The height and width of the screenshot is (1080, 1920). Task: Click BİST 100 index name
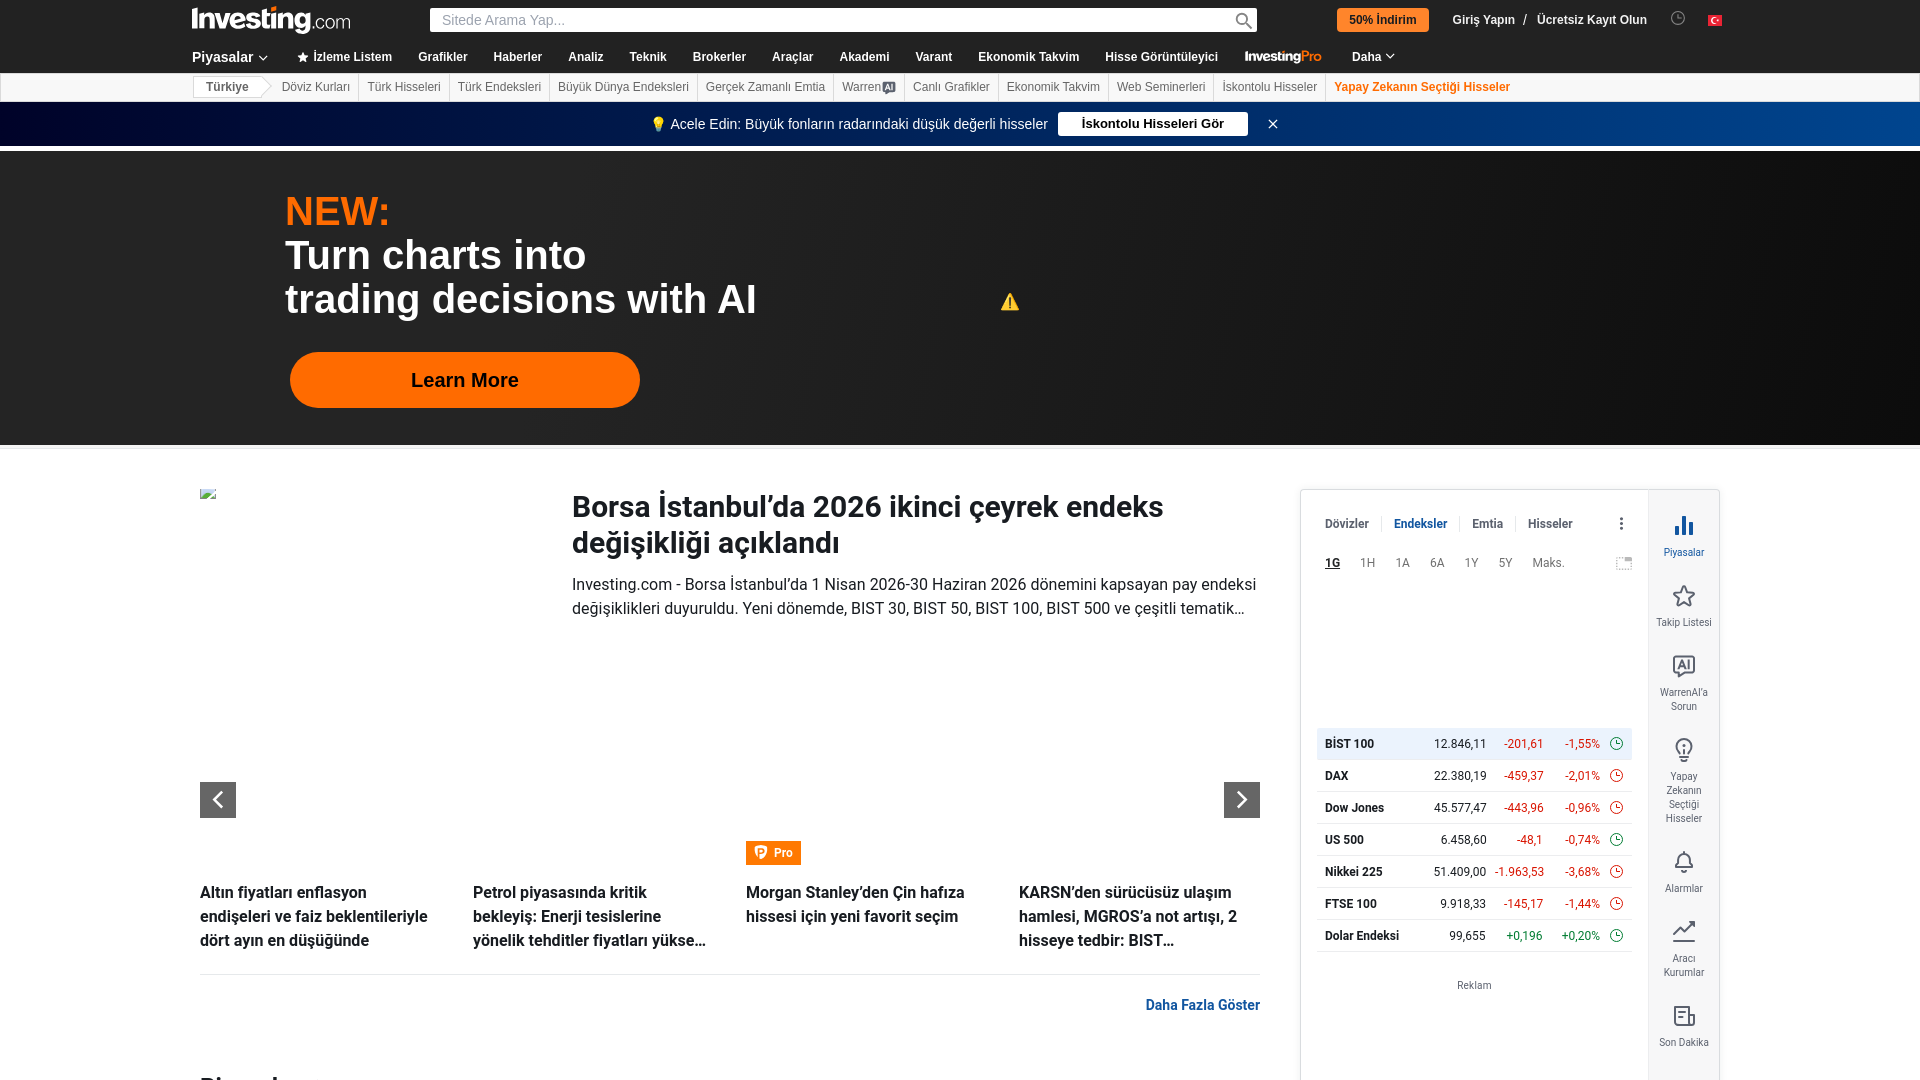1349,744
